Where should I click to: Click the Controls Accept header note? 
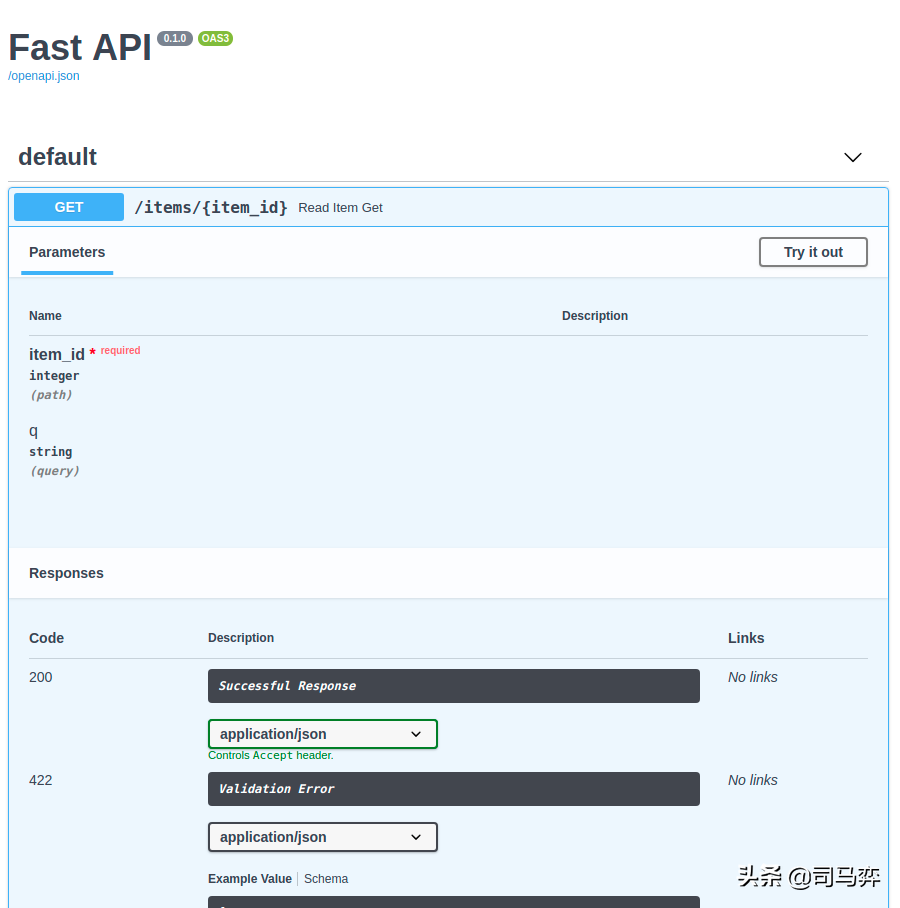pos(270,756)
